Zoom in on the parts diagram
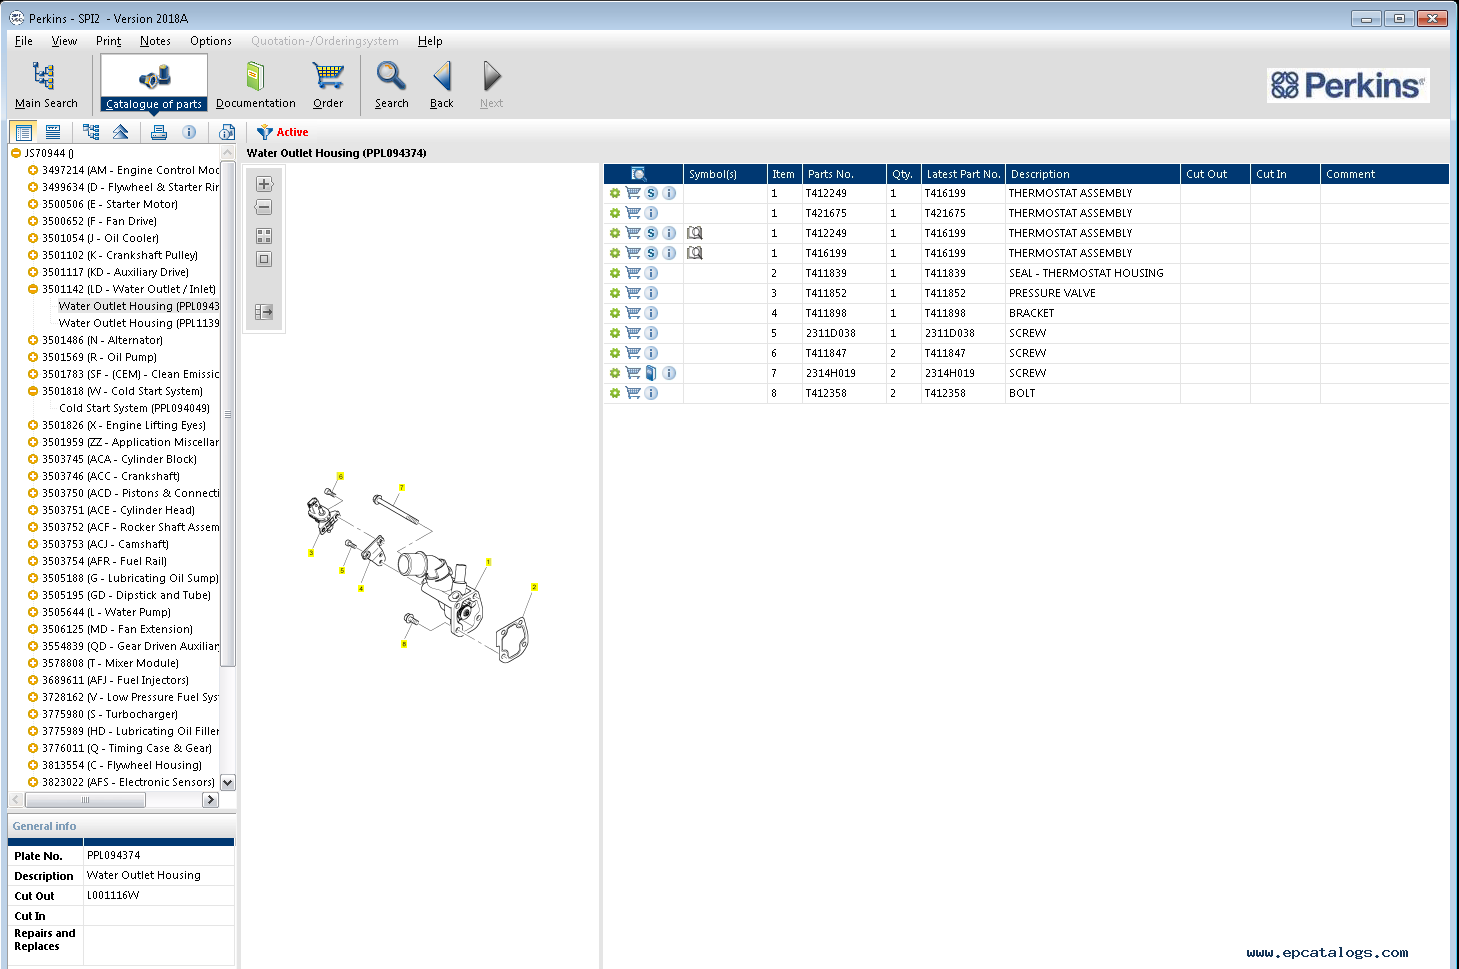 click(264, 184)
